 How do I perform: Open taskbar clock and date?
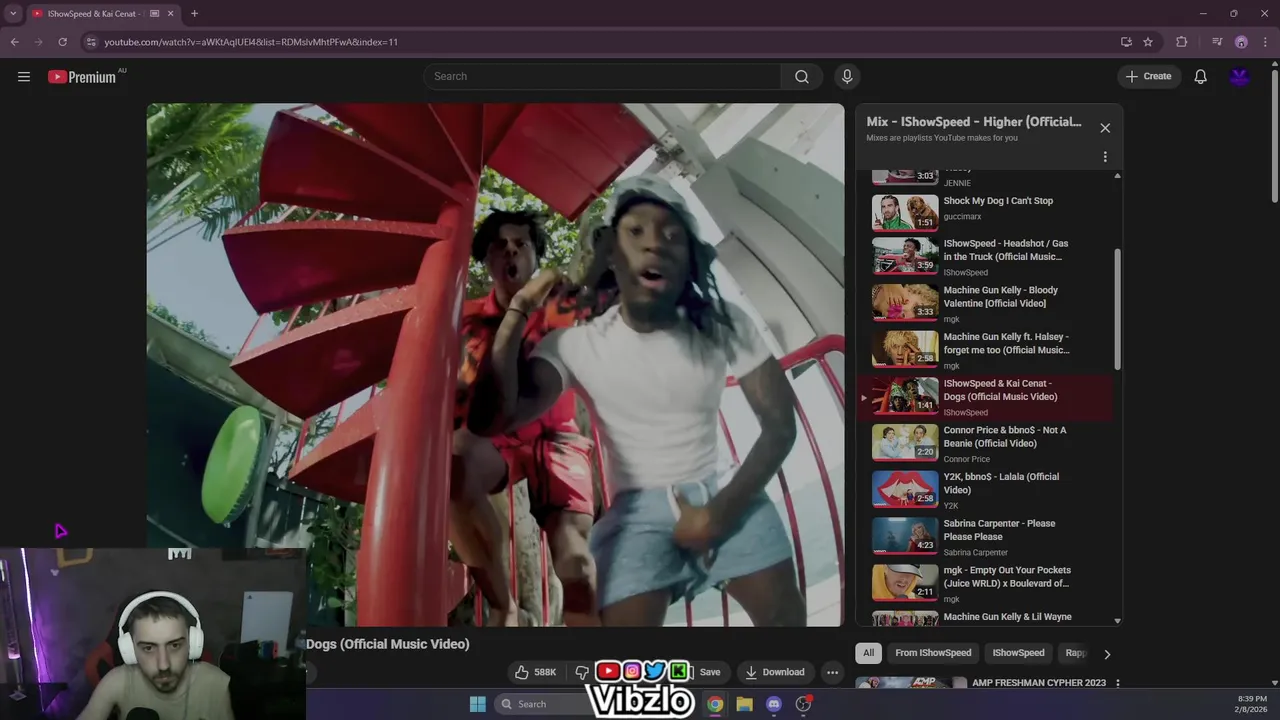(x=1251, y=704)
